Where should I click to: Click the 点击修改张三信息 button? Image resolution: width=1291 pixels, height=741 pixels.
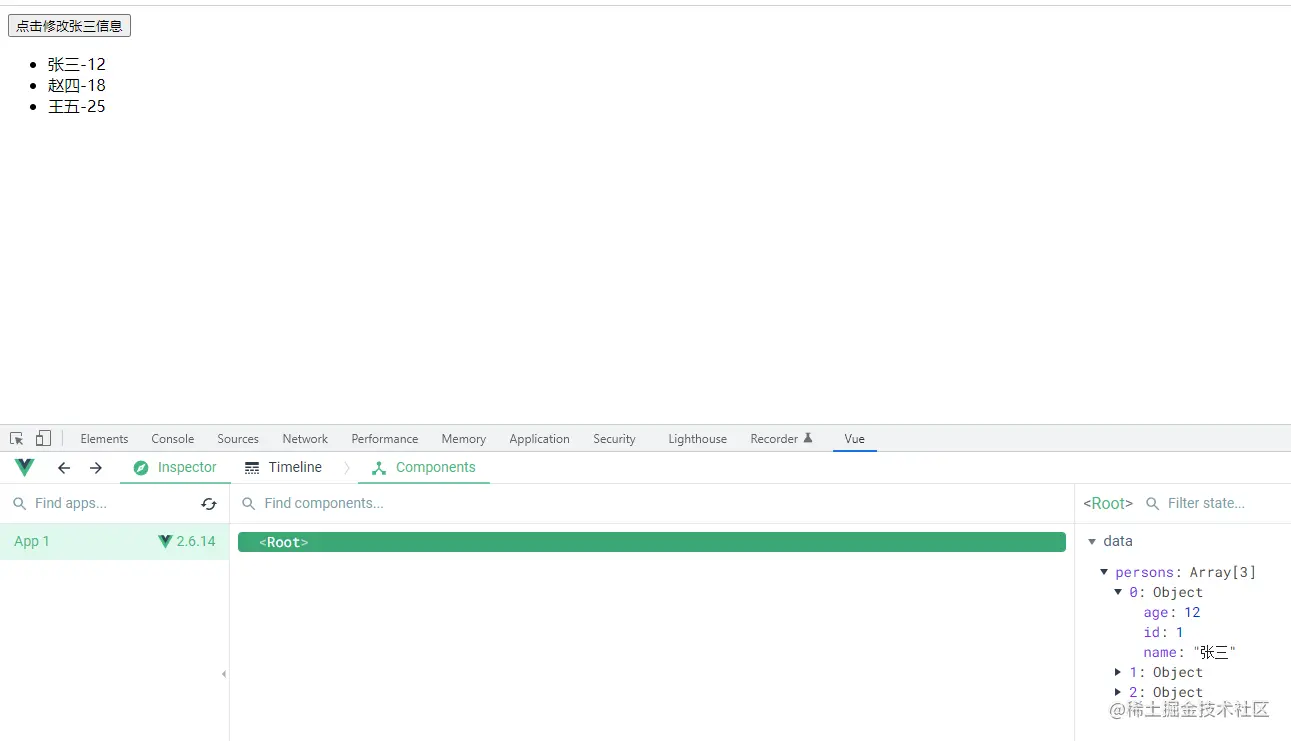(x=69, y=26)
